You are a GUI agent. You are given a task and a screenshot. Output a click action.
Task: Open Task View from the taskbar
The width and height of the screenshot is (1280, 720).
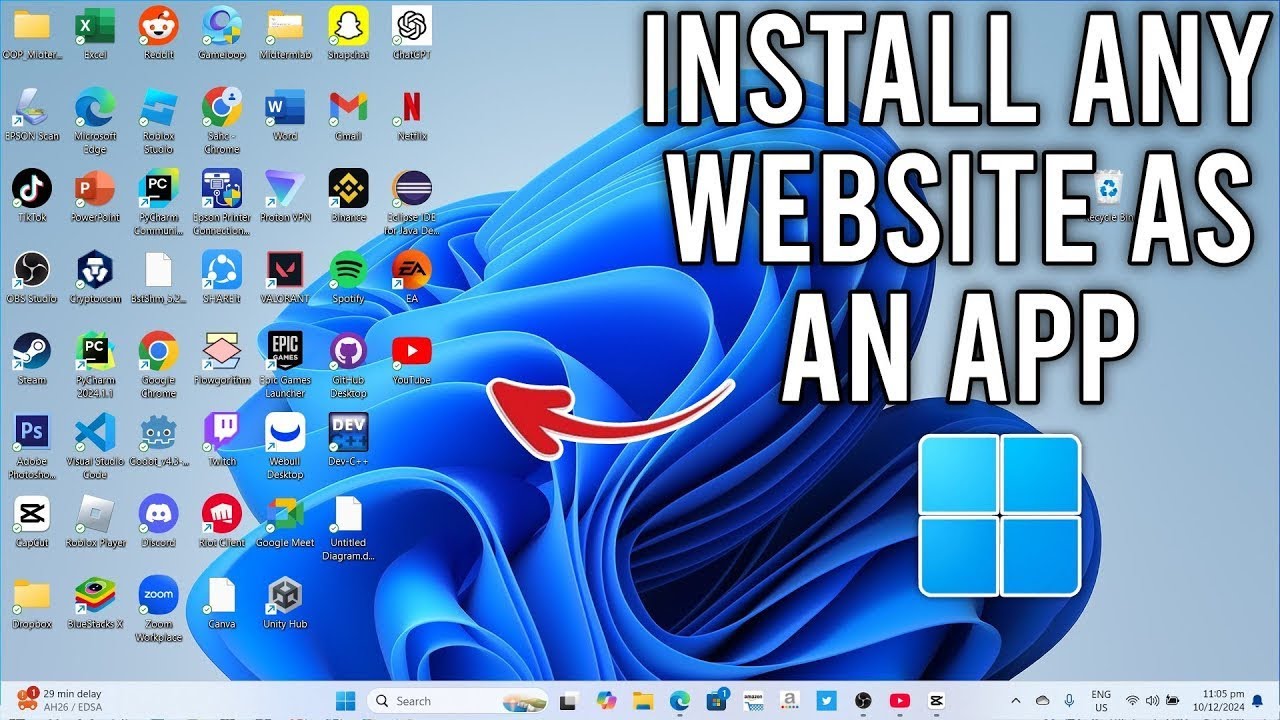point(568,701)
